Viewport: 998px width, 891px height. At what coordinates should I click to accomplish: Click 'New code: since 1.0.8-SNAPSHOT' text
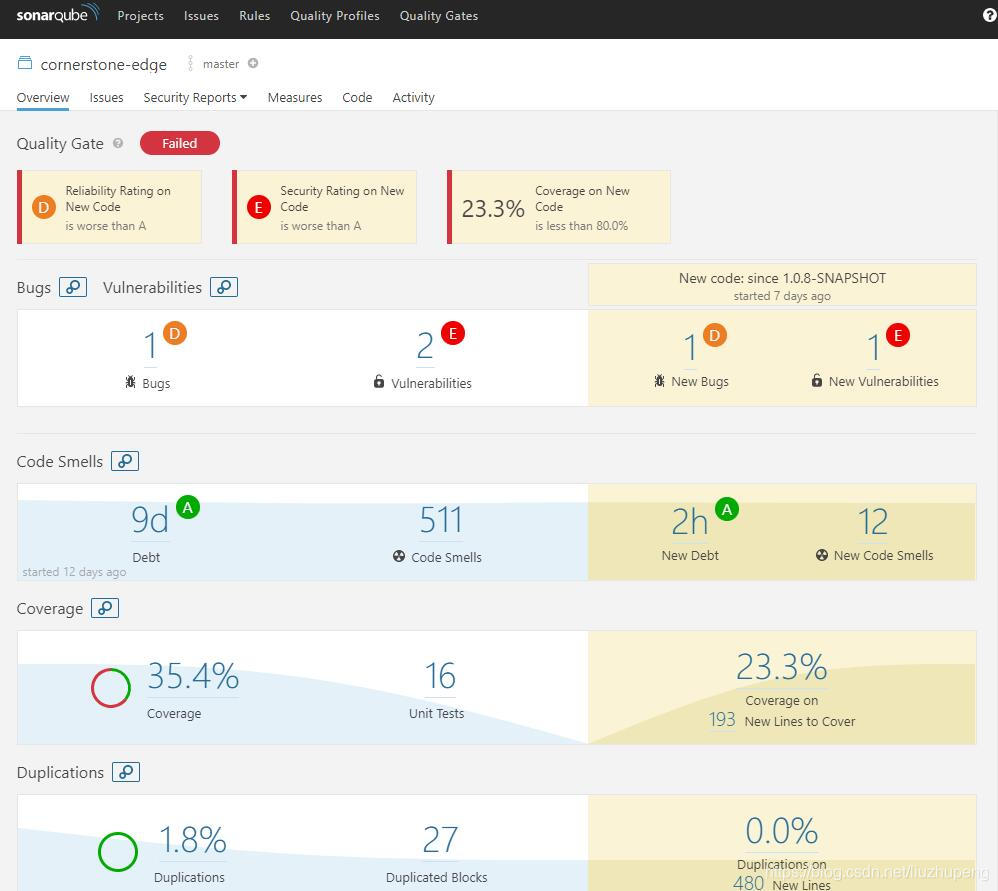point(782,278)
